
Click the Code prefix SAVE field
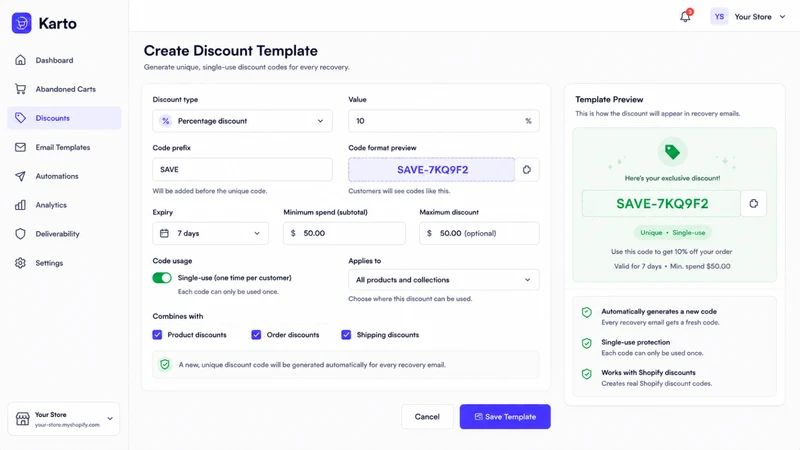242,169
